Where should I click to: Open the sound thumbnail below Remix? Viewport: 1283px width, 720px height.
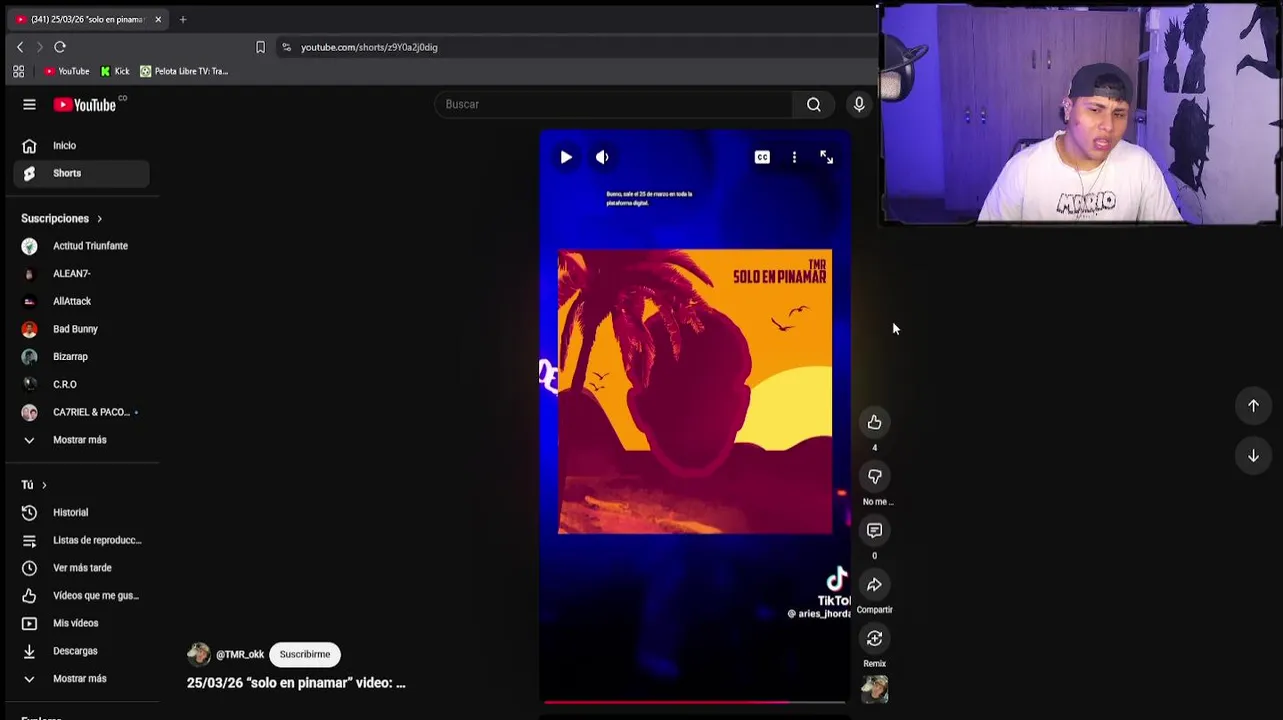[874, 689]
